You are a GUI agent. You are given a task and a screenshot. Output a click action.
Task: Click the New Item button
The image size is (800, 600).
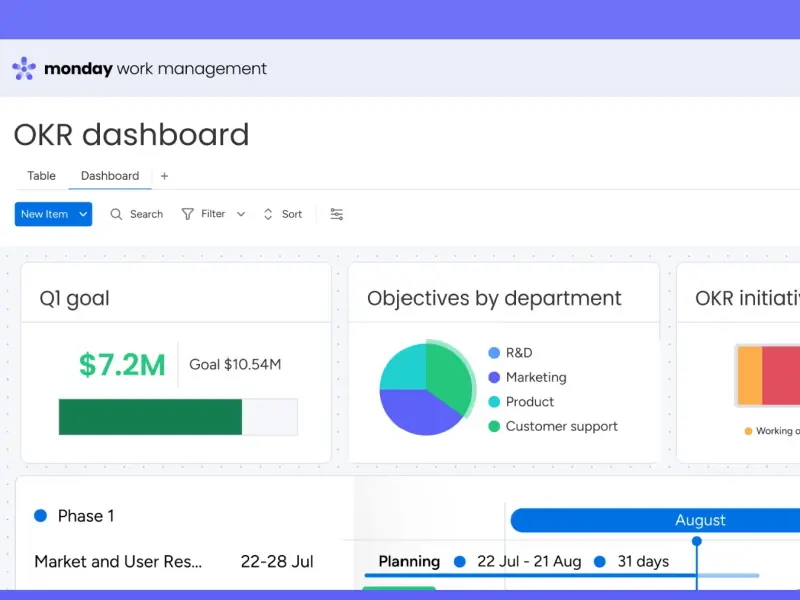(45, 214)
